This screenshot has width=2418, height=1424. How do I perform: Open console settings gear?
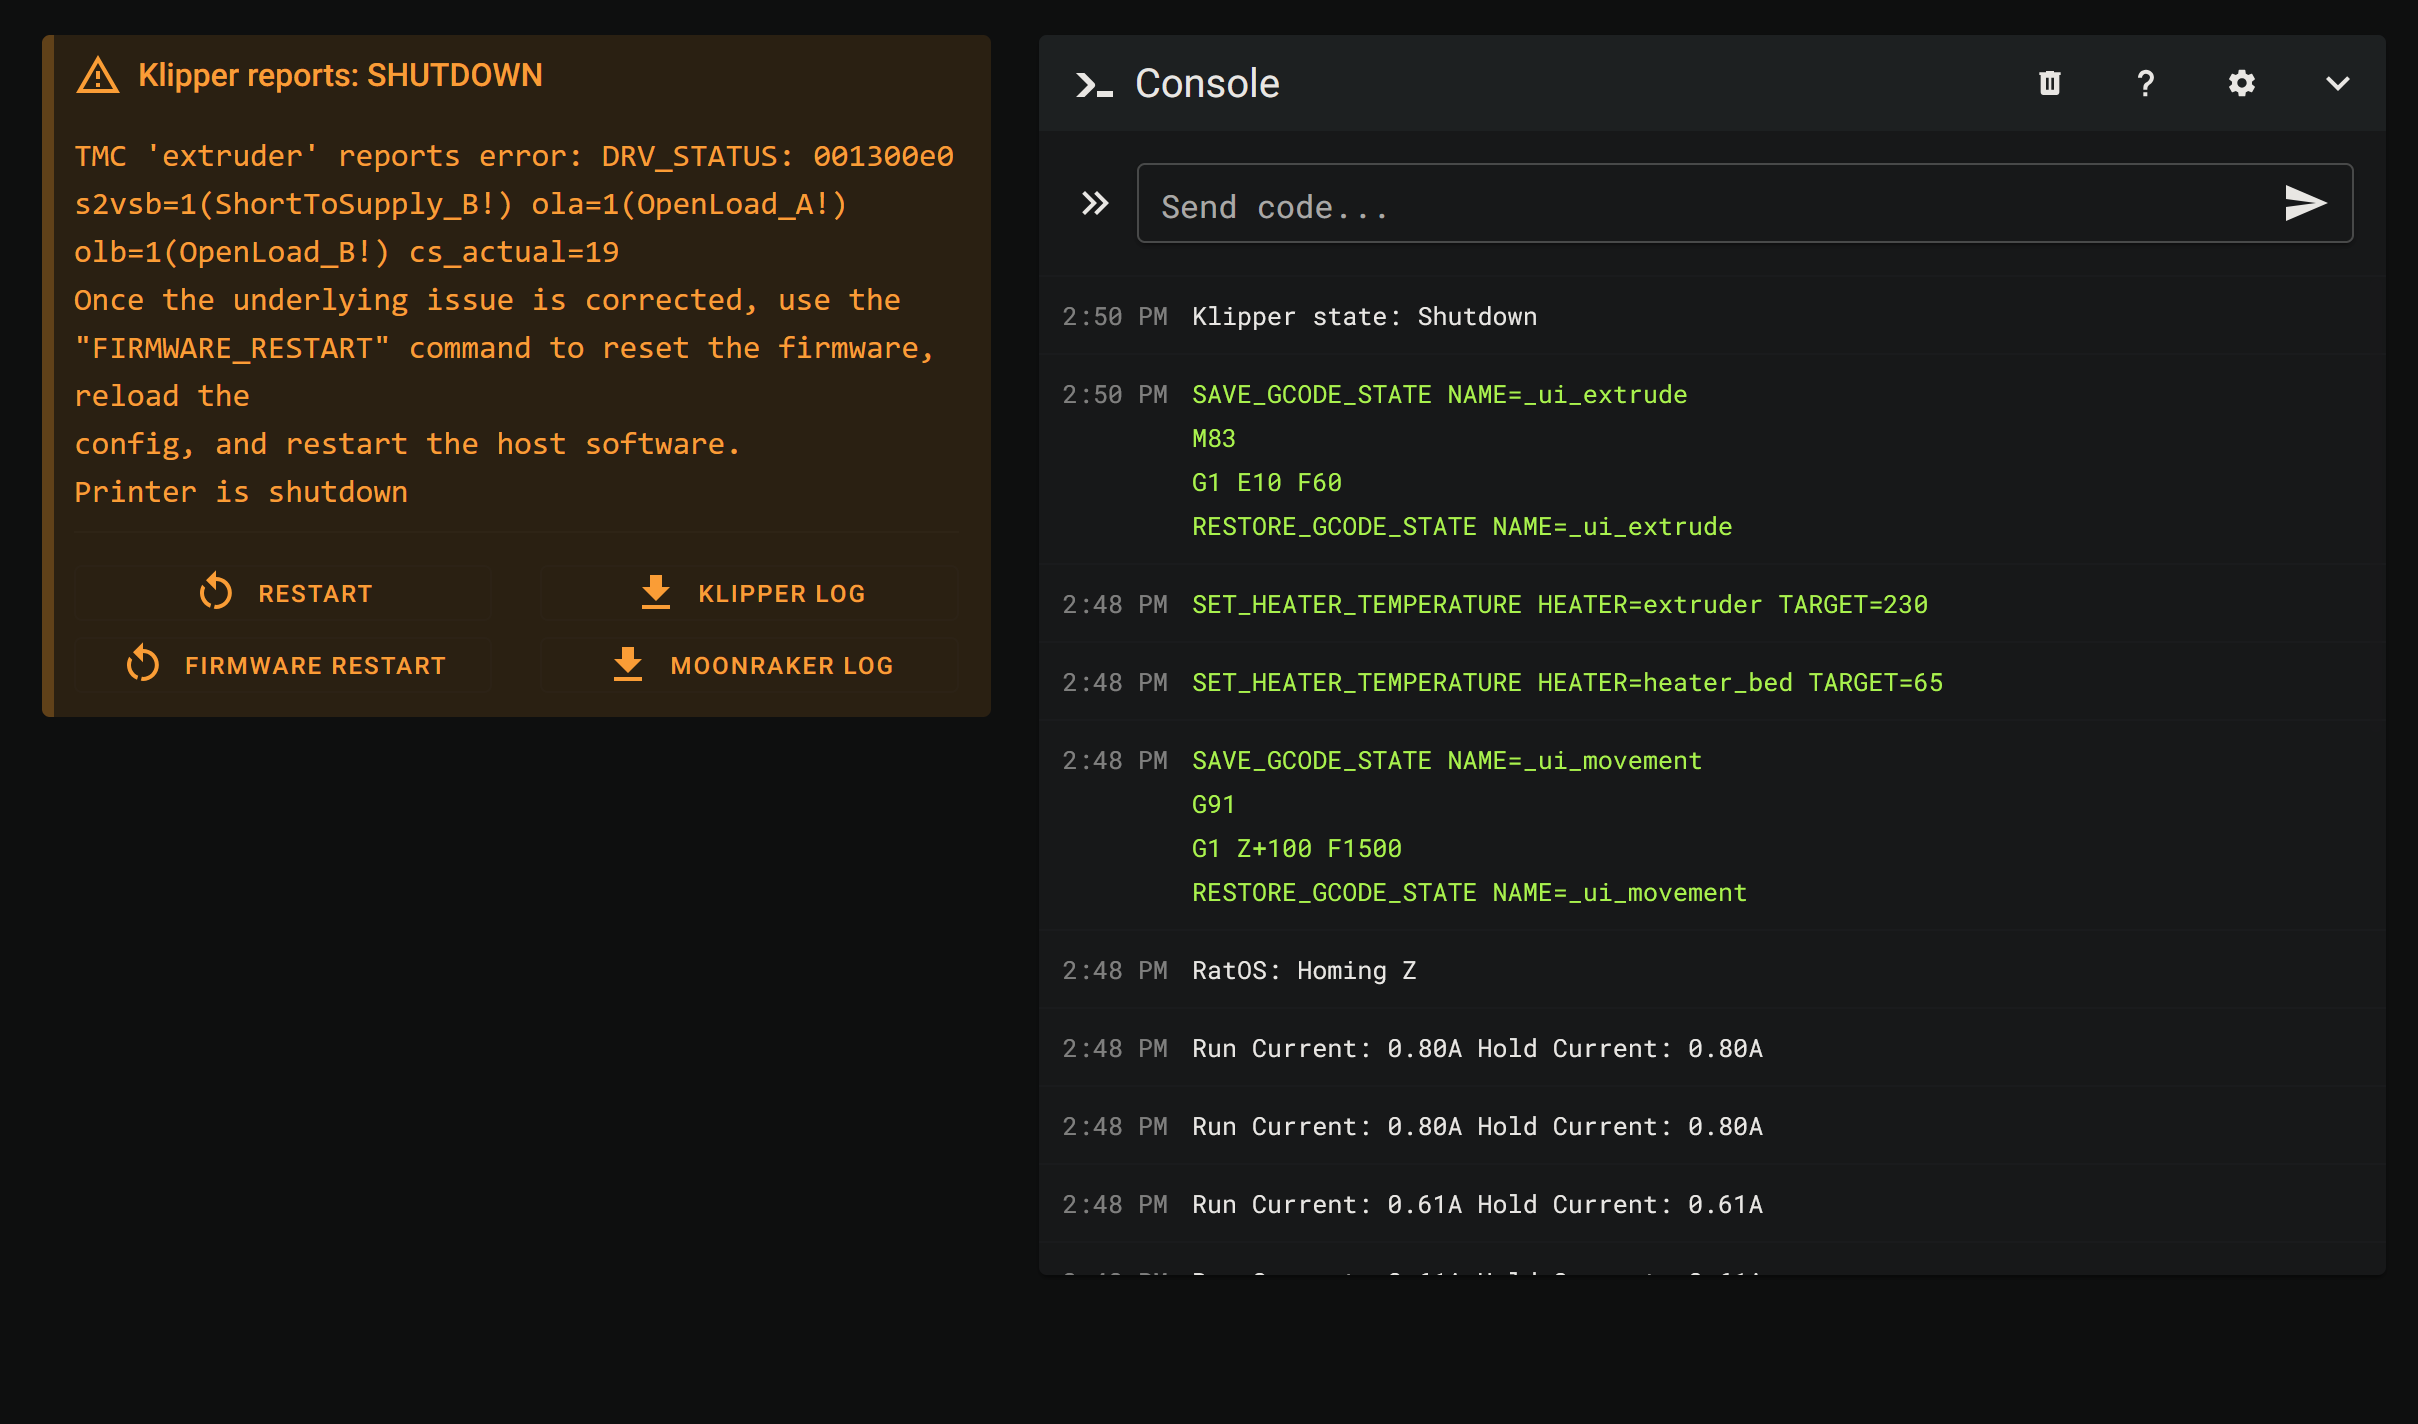(x=2241, y=83)
